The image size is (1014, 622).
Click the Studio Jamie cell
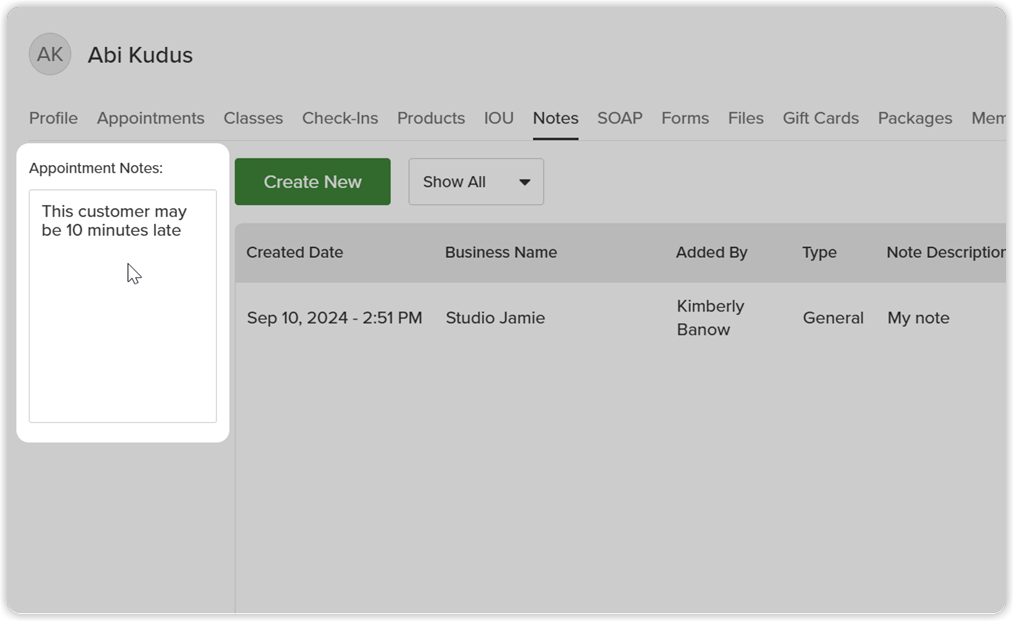pos(495,317)
